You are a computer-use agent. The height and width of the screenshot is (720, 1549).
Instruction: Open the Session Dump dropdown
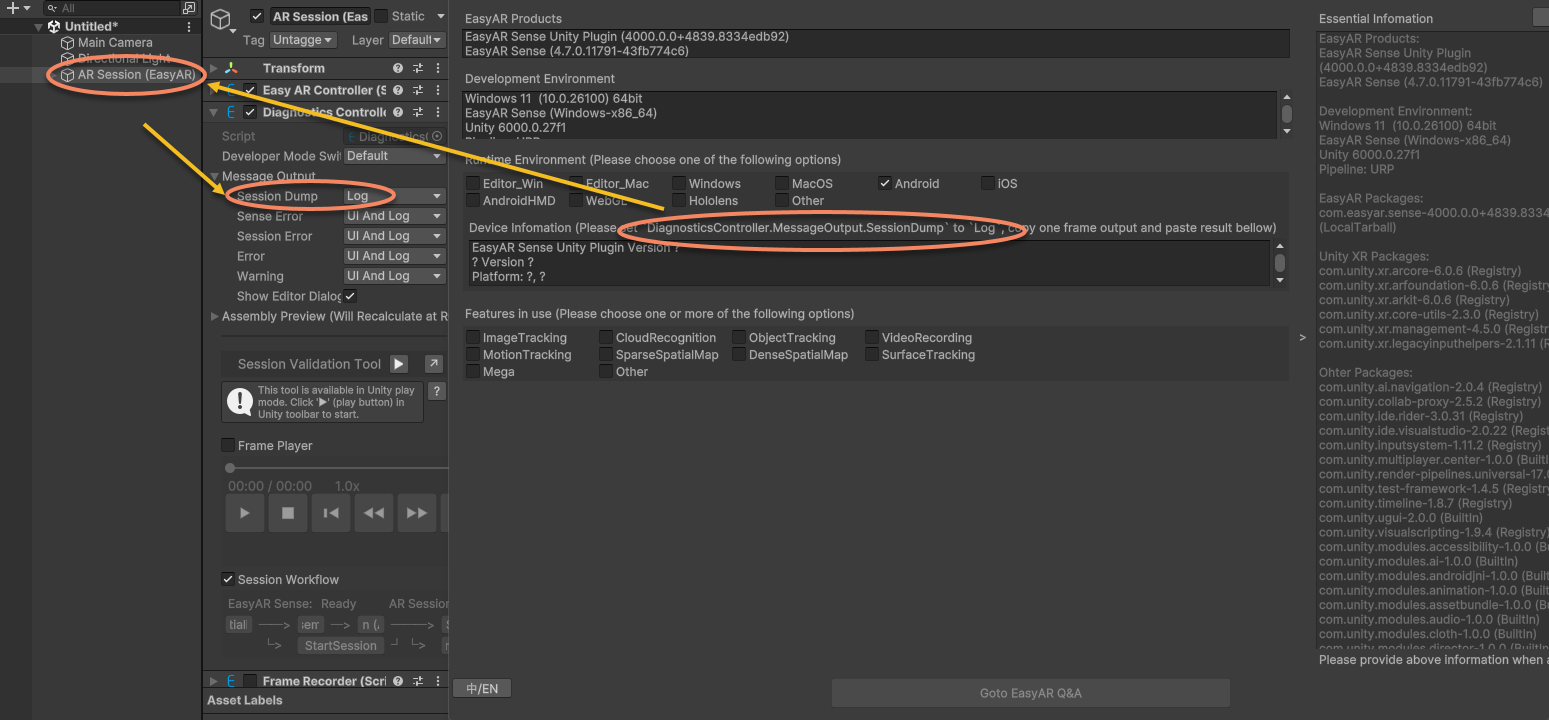(394, 196)
